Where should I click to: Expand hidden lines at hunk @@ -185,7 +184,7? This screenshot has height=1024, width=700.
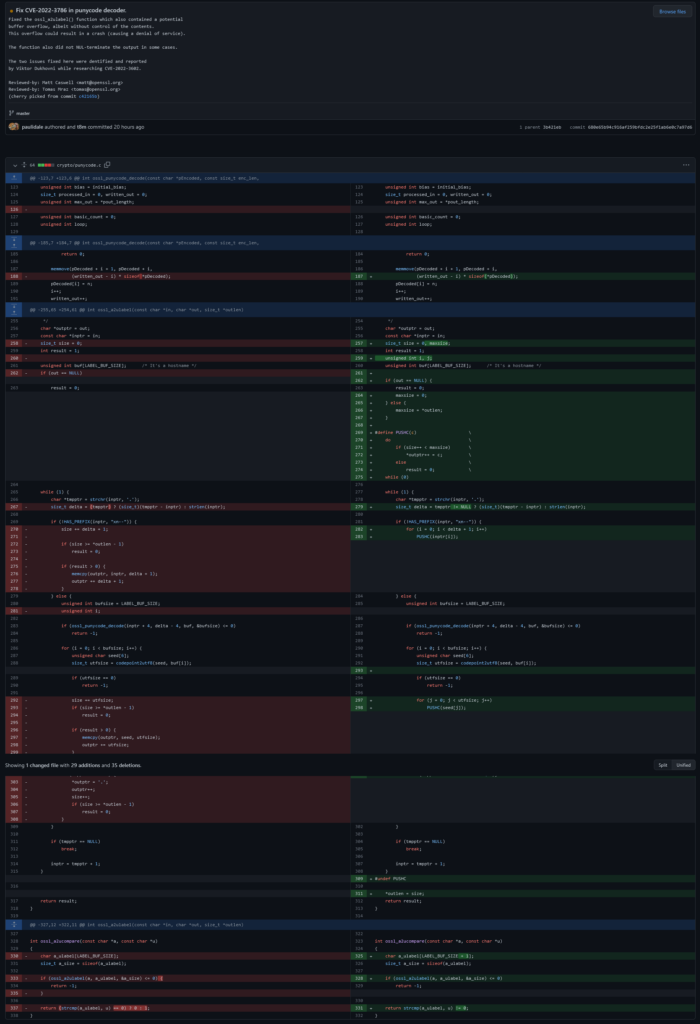(14, 242)
